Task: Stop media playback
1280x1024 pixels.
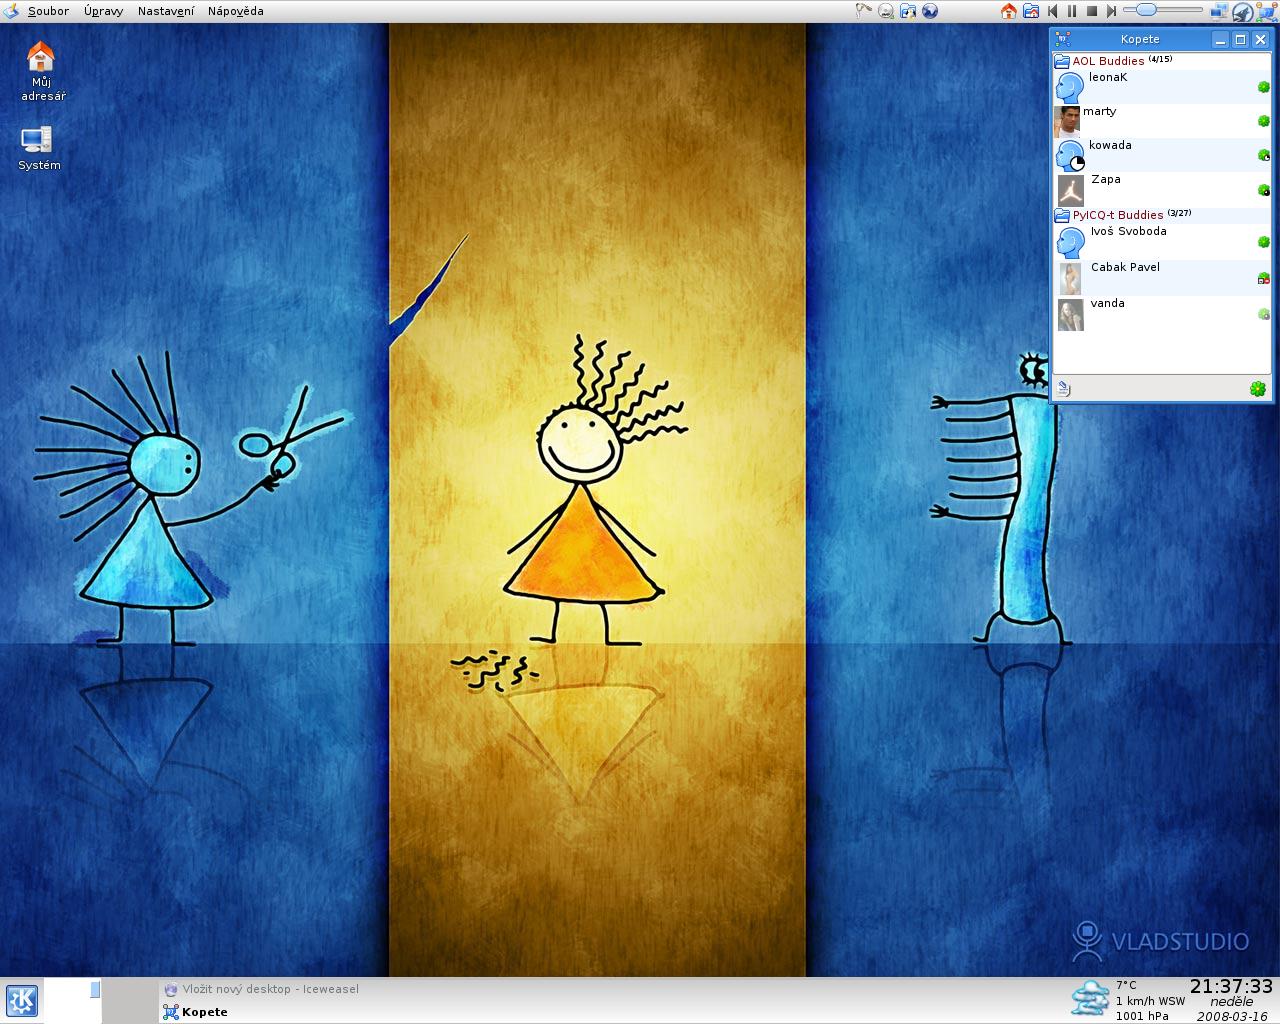Action: 1092,11
